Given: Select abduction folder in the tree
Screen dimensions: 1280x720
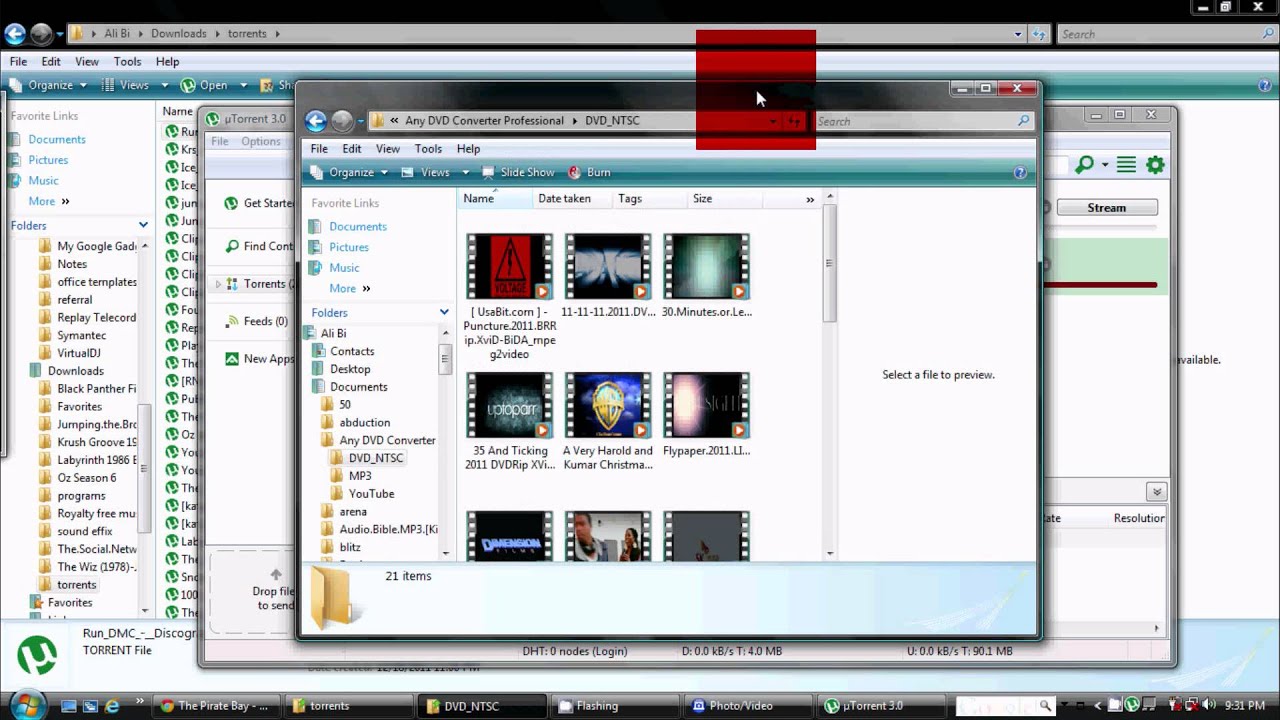Looking at the screenshot, I should tap(364, 423).
